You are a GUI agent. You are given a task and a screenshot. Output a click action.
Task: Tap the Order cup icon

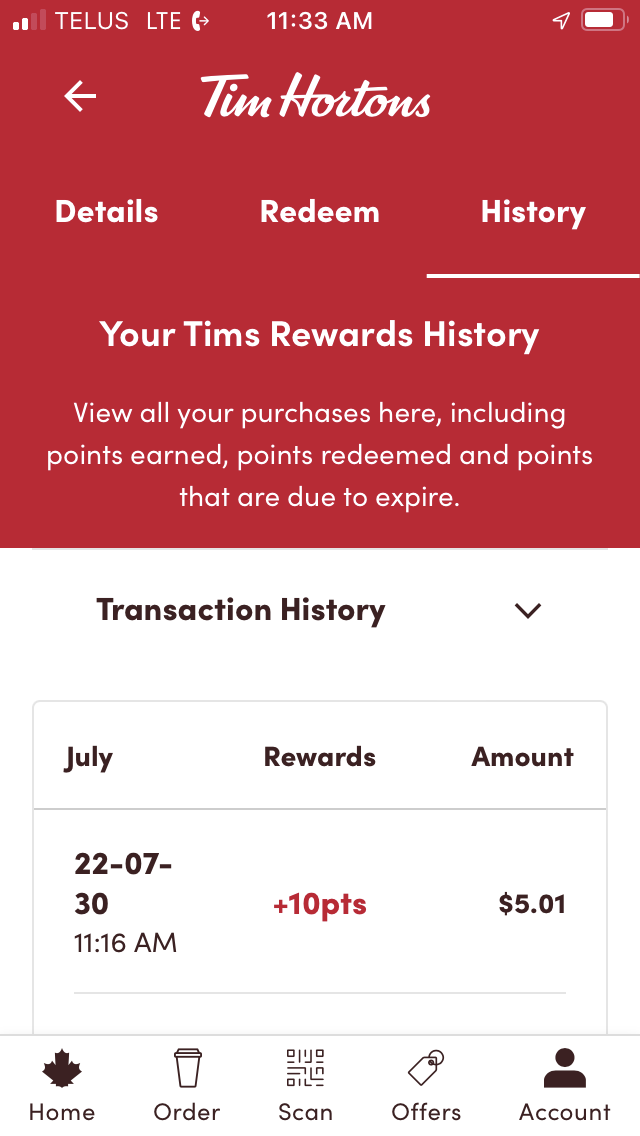[x=187, y=1069]
